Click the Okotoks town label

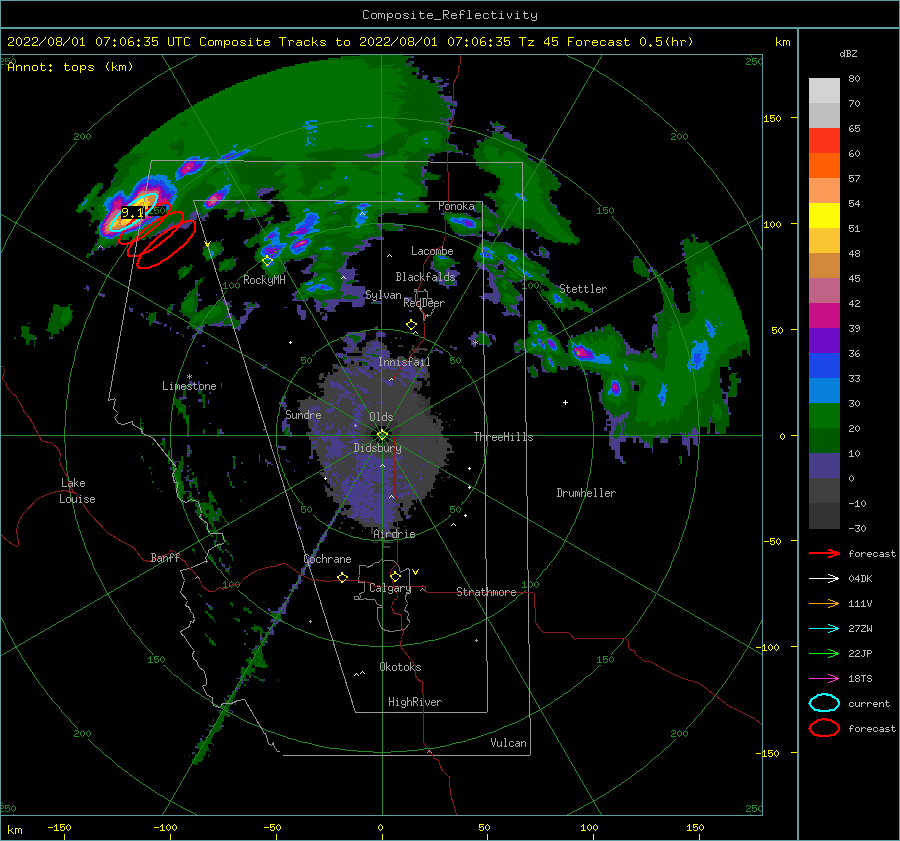[400, 667]
